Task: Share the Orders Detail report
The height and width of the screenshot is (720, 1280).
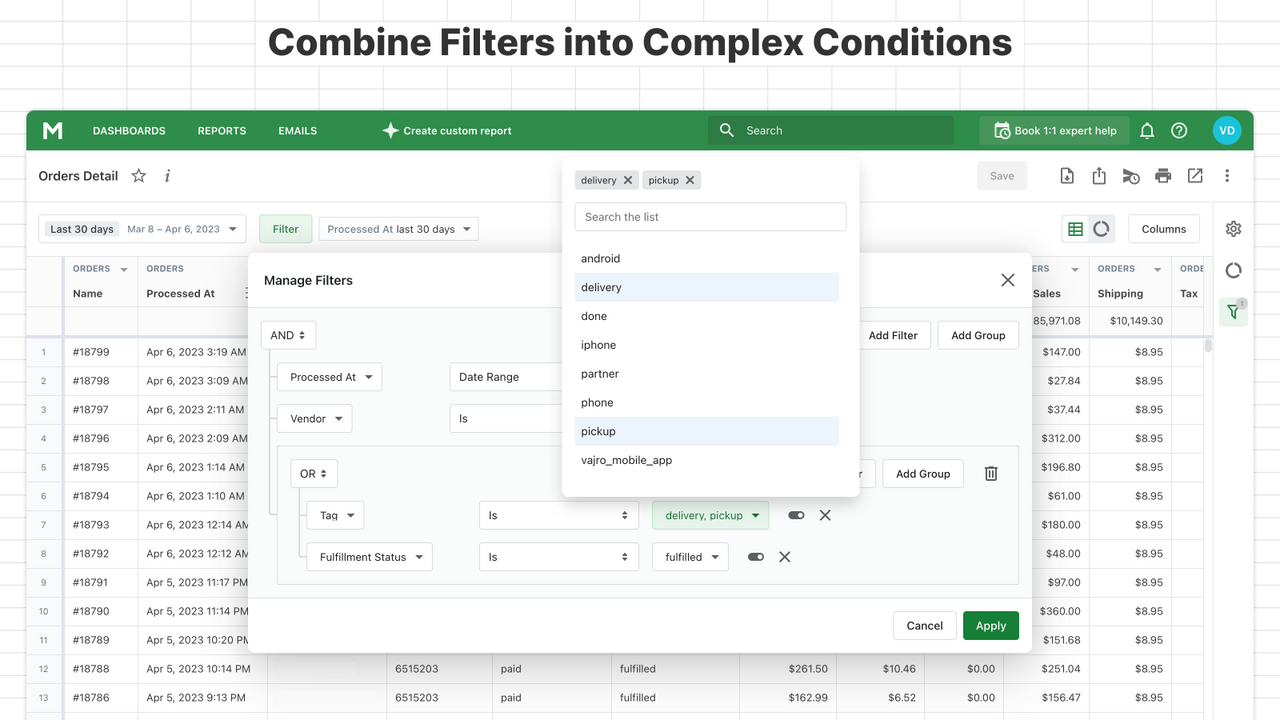Action: (x=1099, y=175)
